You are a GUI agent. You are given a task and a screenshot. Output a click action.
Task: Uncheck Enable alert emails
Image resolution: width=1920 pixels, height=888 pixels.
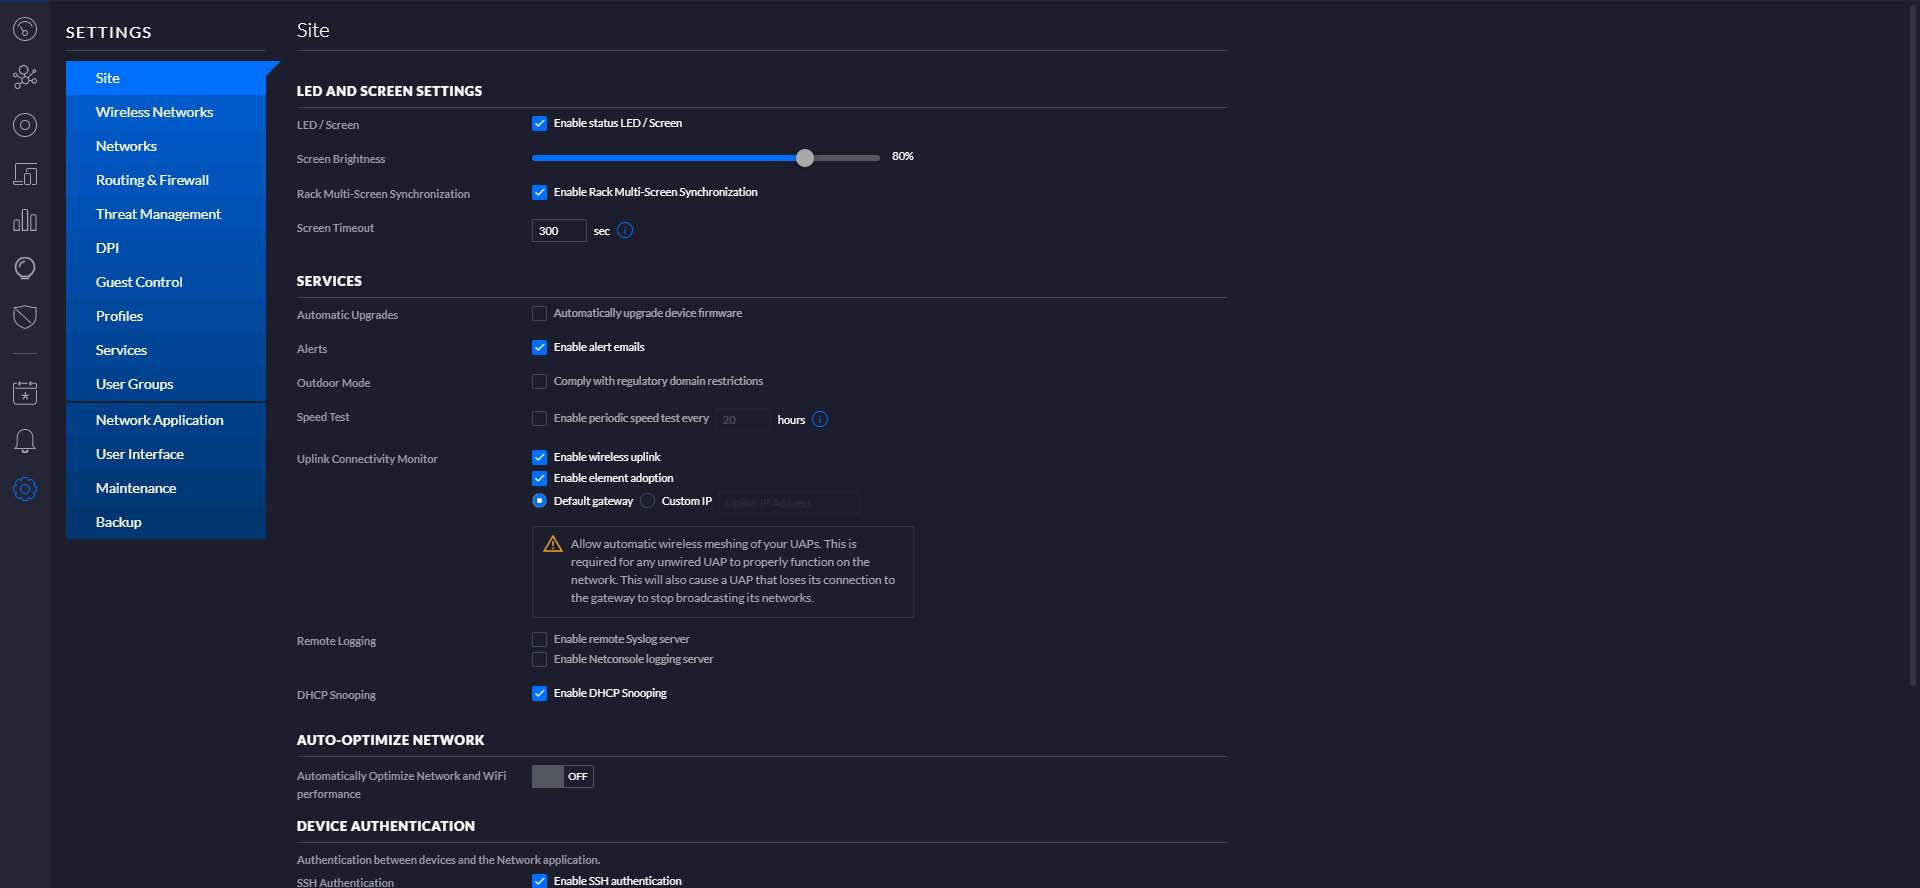[x=539, y=348]
